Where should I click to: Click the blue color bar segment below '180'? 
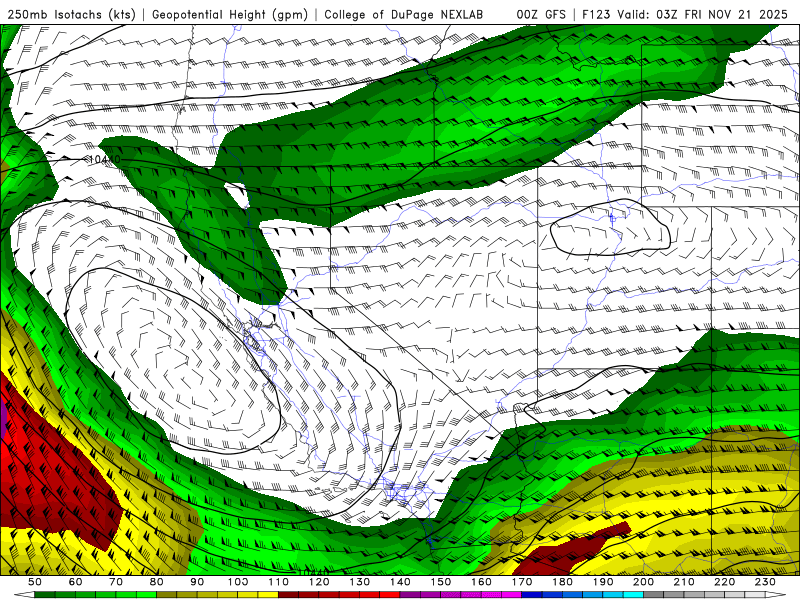(572, 595)
